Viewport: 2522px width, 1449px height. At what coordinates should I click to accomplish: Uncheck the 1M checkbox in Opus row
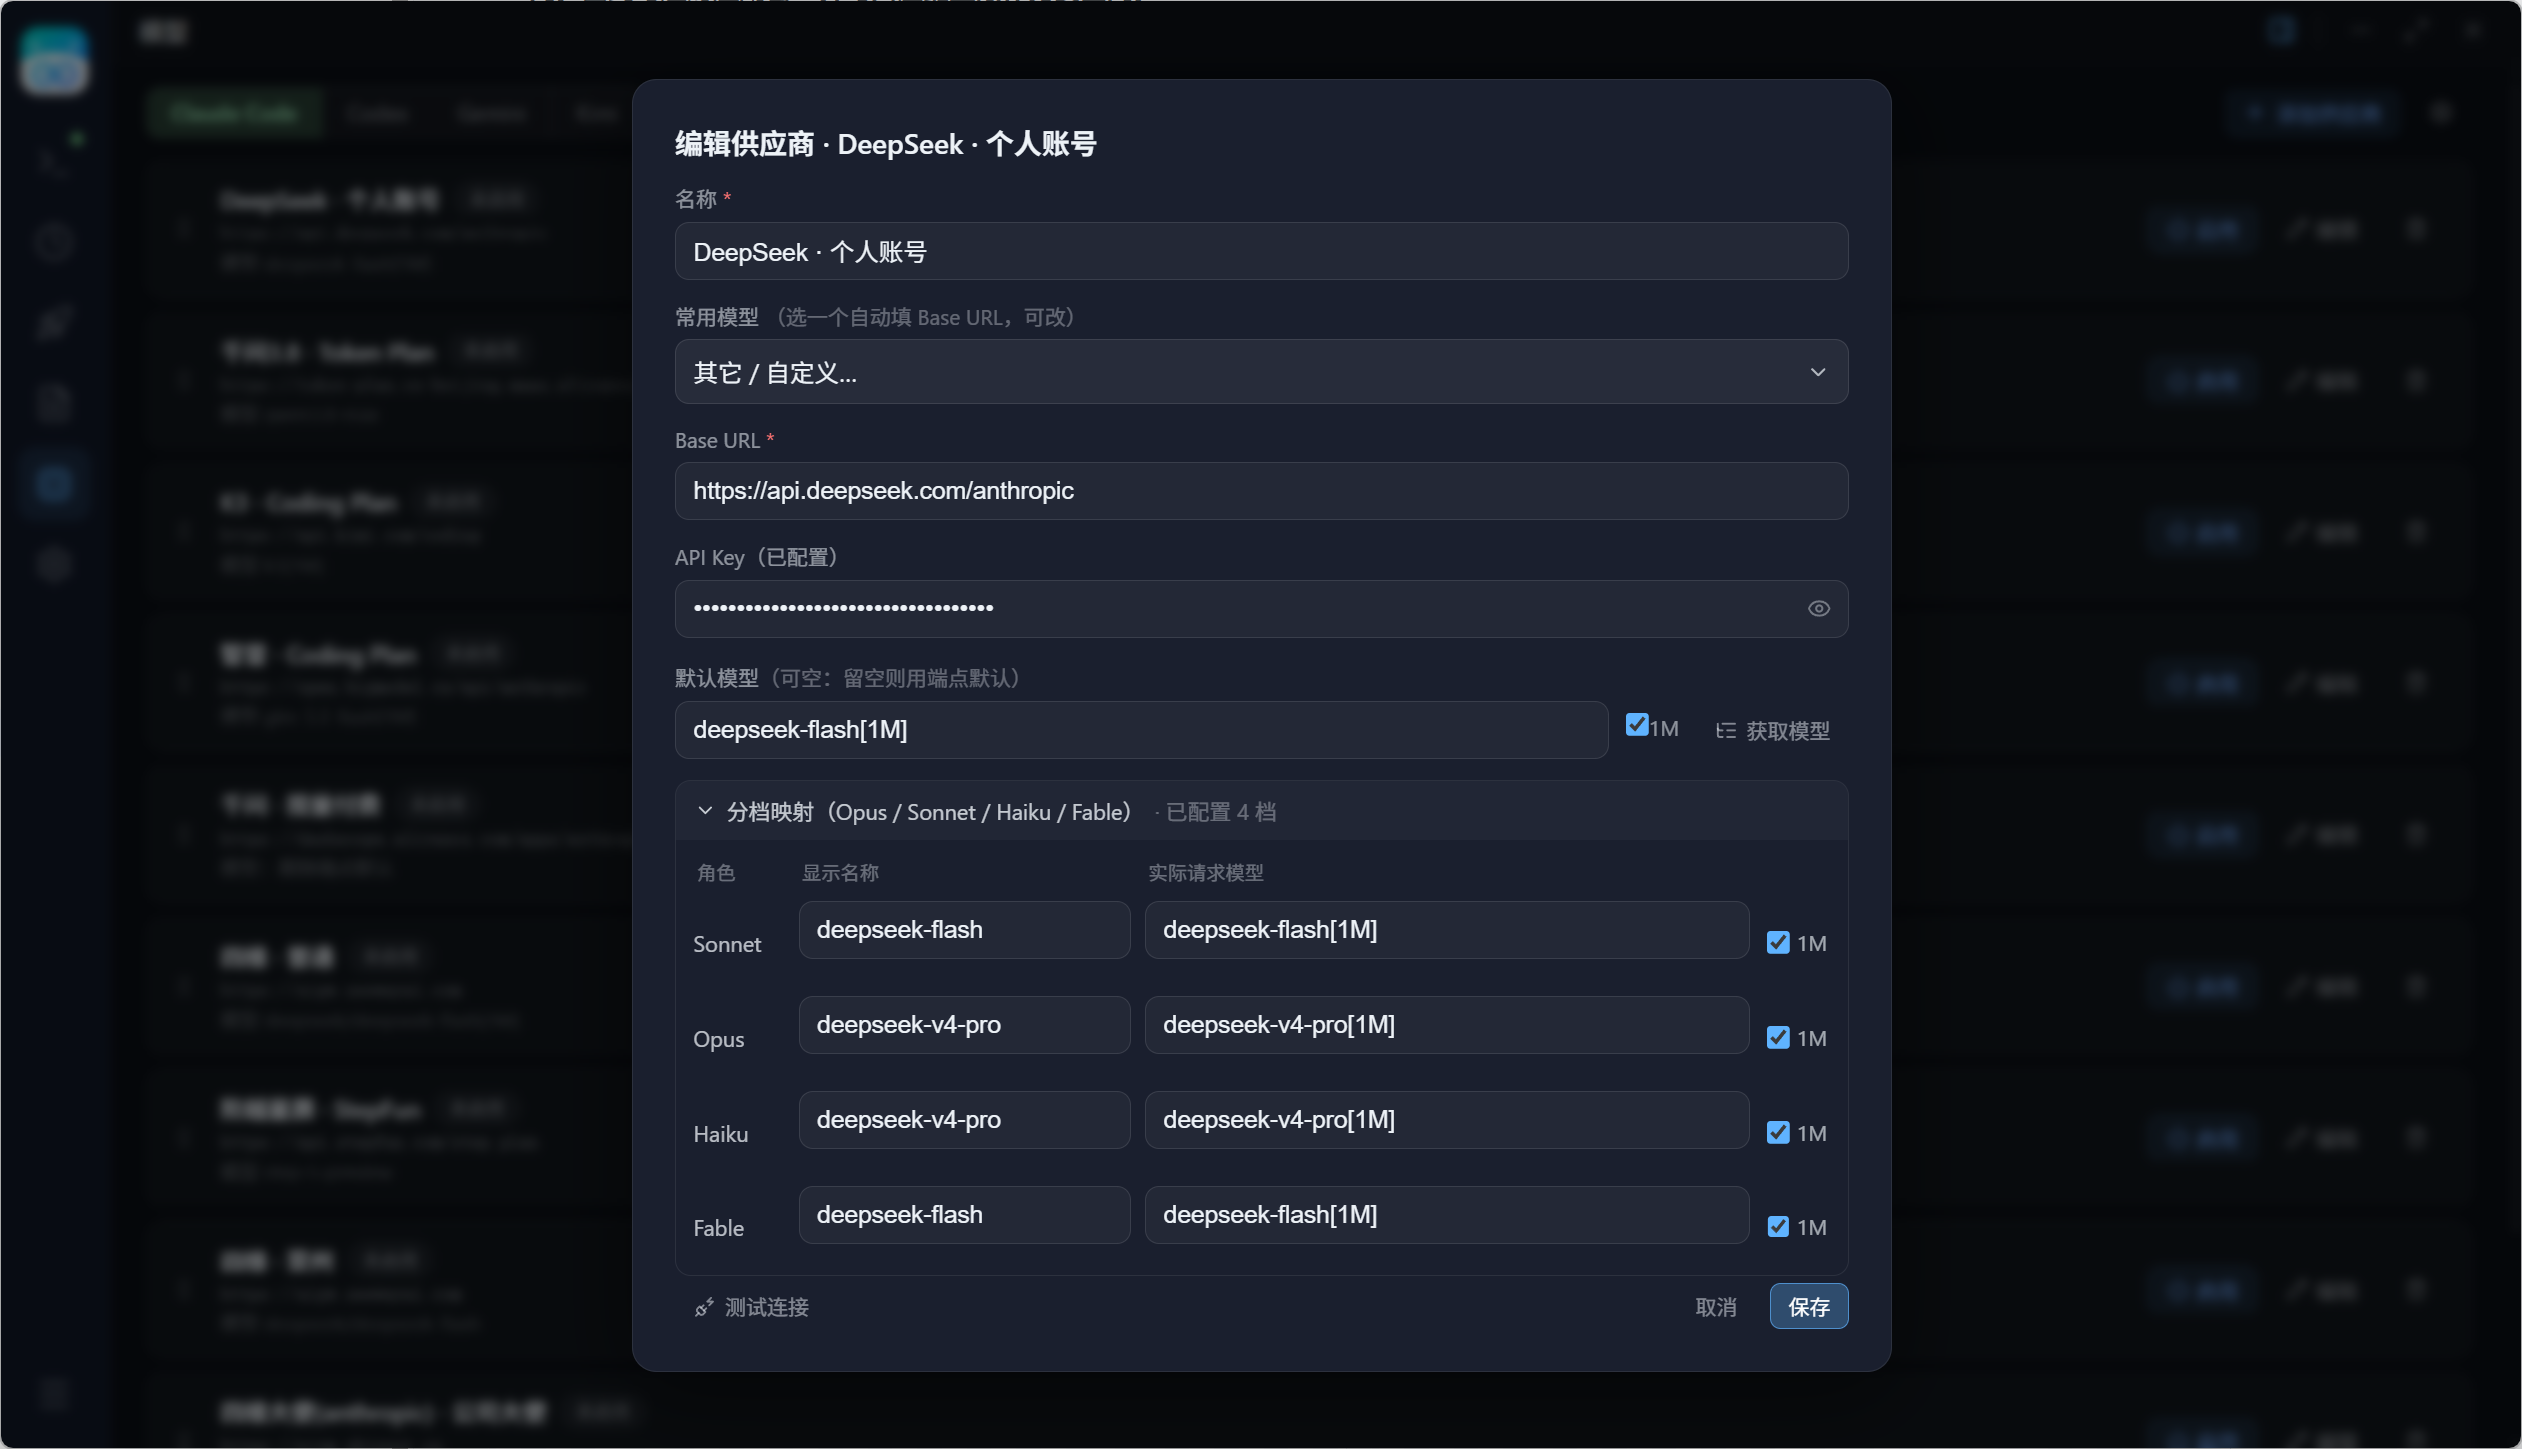(x=1777, y=1038)
